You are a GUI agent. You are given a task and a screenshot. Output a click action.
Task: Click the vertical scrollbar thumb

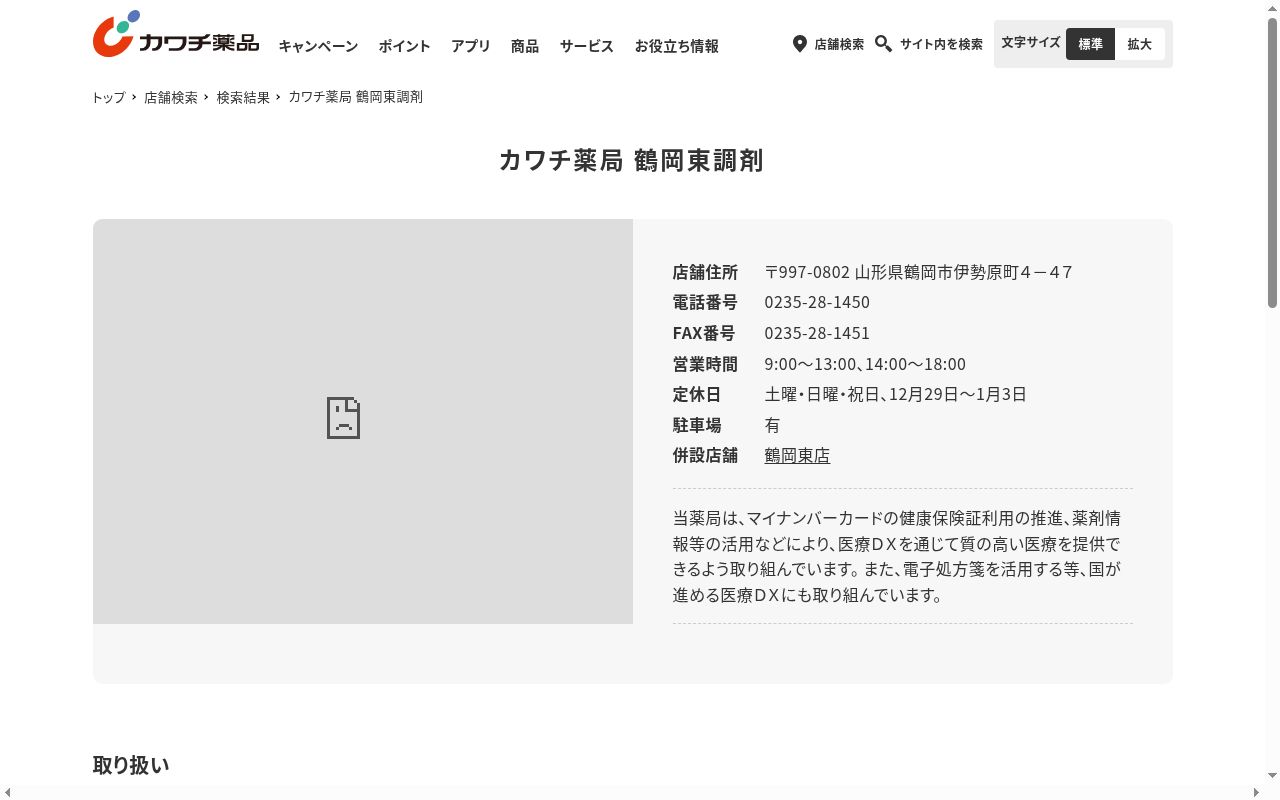tap(1272, 162)
